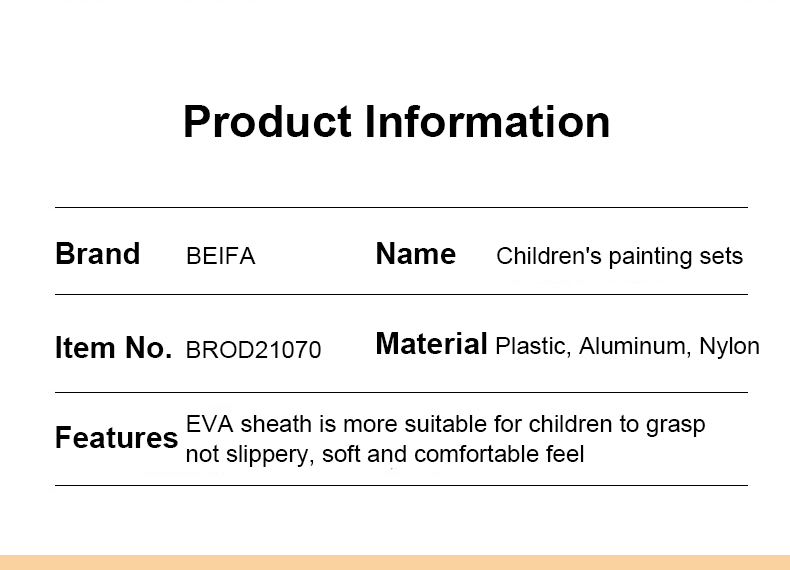Click the Children's painting sets text
The width and height of the screenshot is (790, 570).
coord(619,256)
